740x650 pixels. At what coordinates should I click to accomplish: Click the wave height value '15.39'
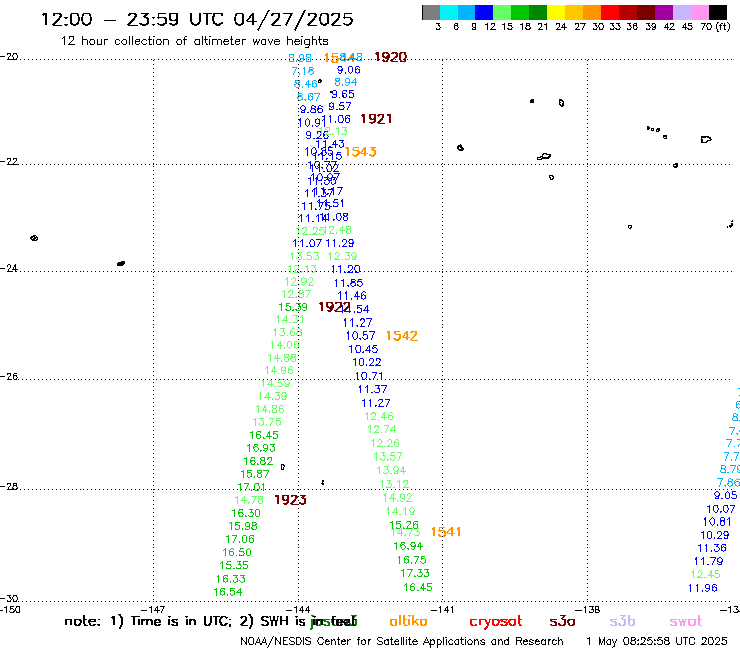pyautogui.click(x=293, y=307)
